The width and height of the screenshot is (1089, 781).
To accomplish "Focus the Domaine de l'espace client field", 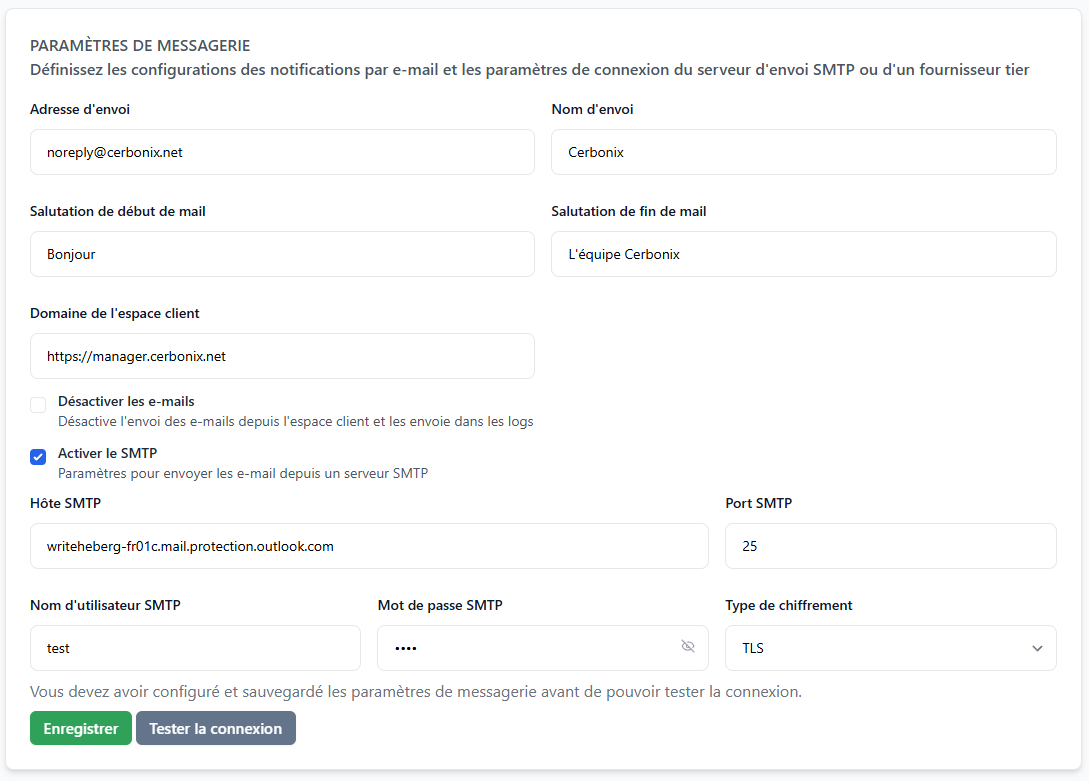I will [282, 356].
